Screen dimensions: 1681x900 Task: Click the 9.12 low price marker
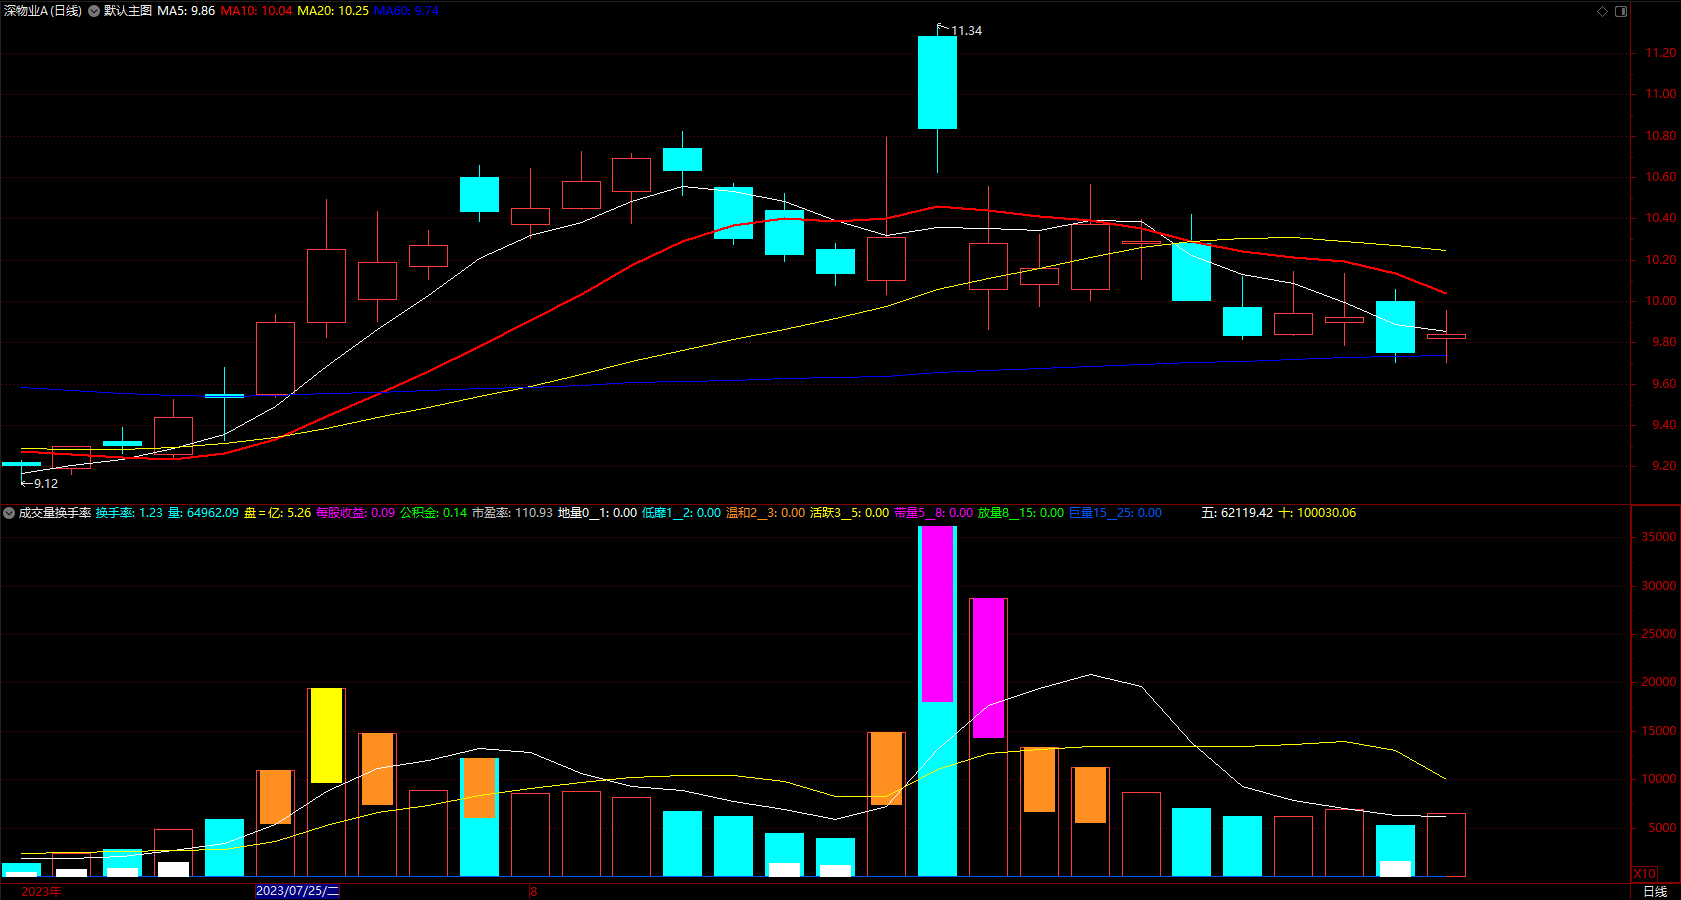point(46,484)
